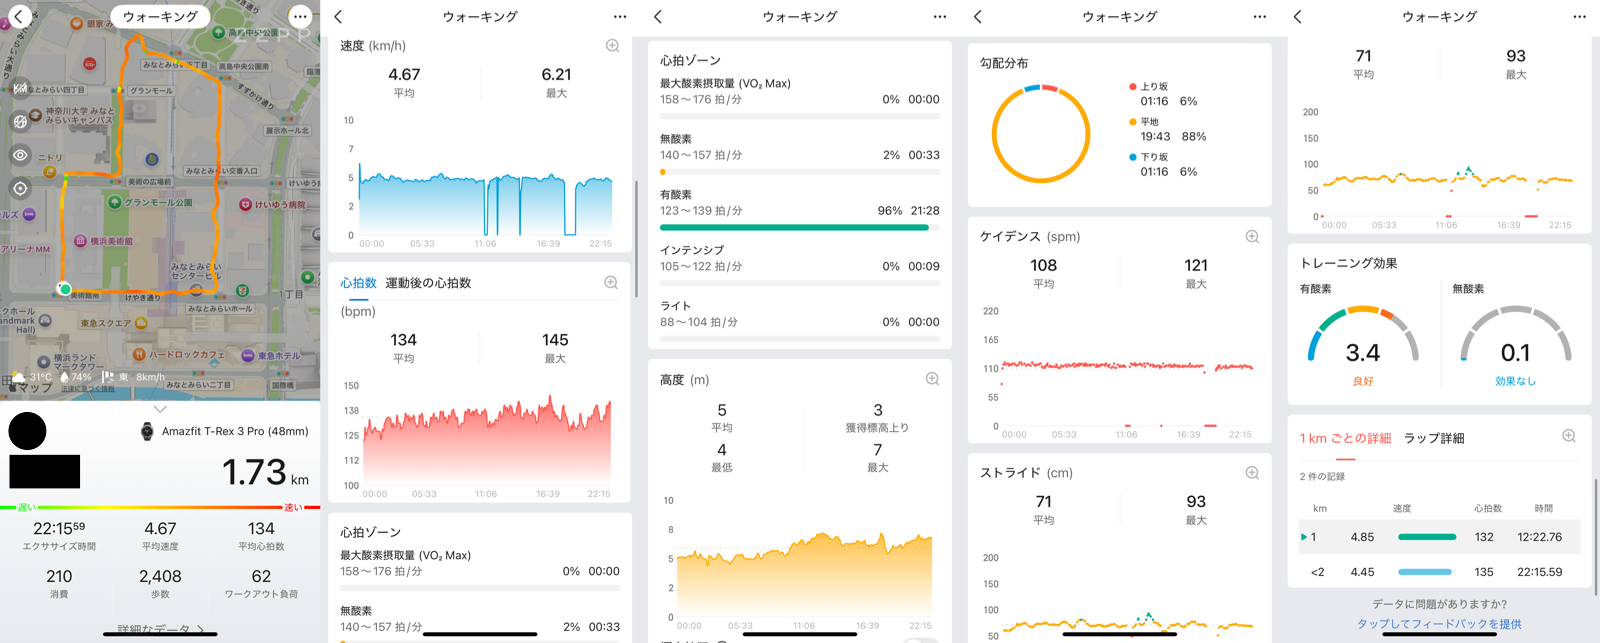Tap the scrollbar beside the heart rate card

[x=637, y=238]
